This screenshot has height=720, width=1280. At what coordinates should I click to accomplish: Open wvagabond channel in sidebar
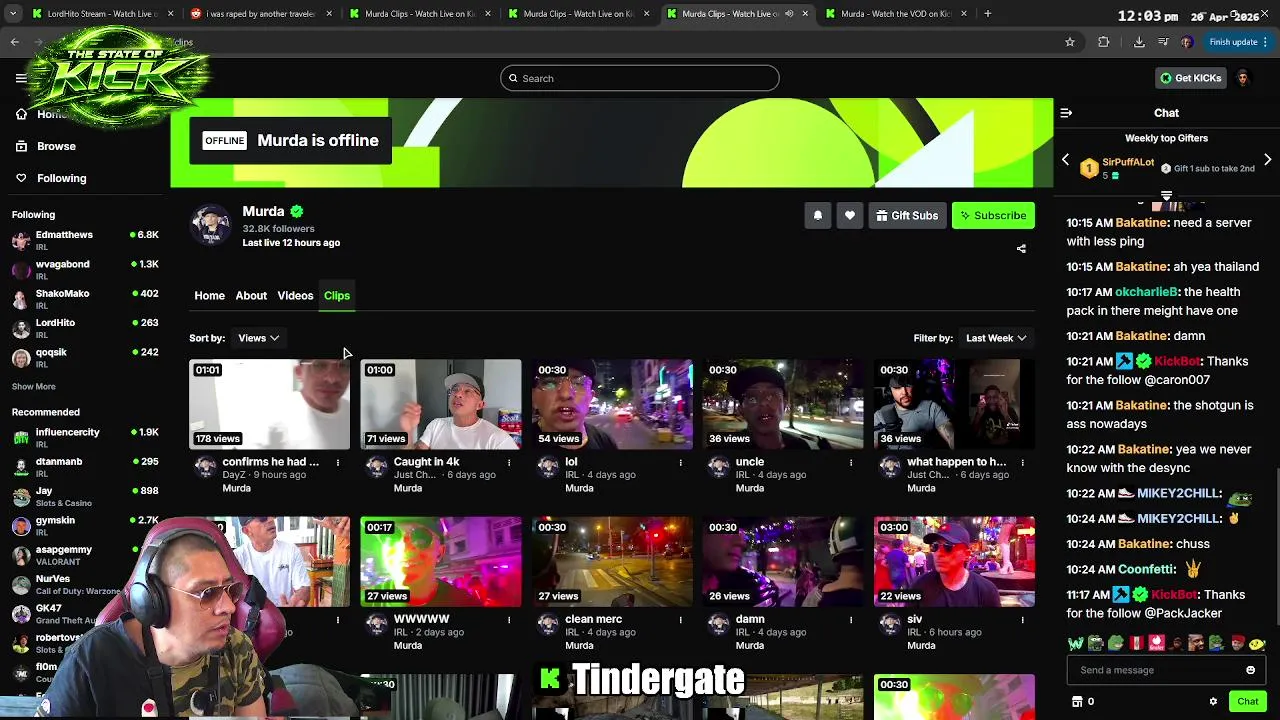[x=85, y=269]
